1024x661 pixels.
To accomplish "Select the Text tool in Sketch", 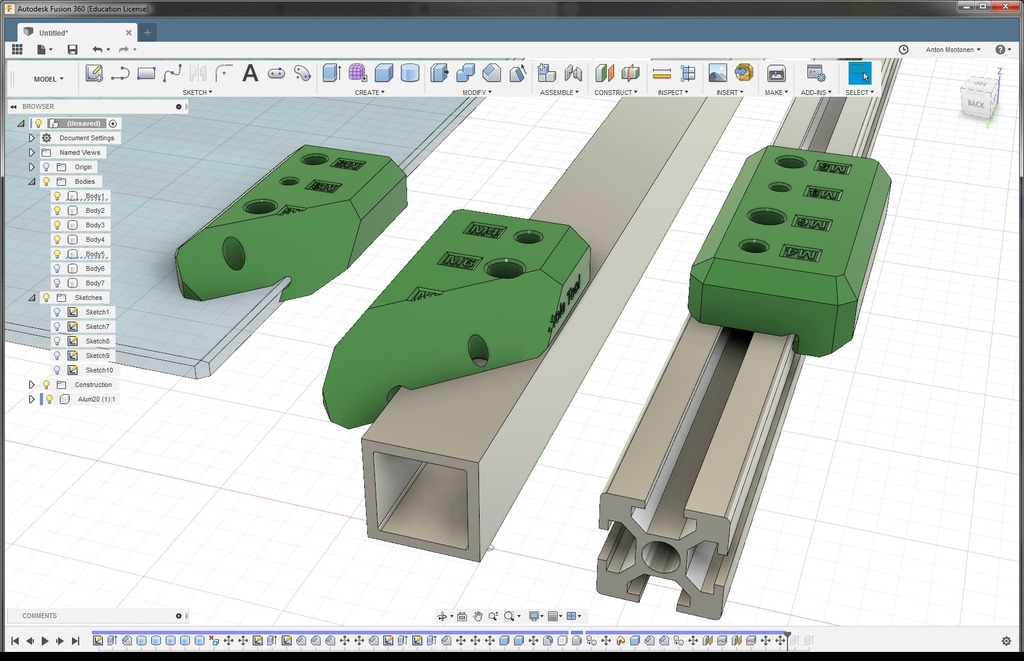I will point(250,73).
